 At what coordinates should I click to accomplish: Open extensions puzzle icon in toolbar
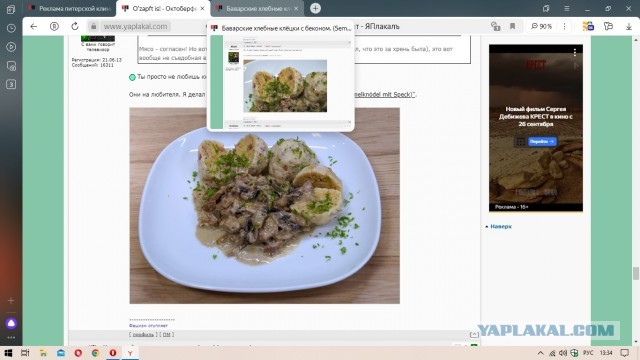point(609,27)
